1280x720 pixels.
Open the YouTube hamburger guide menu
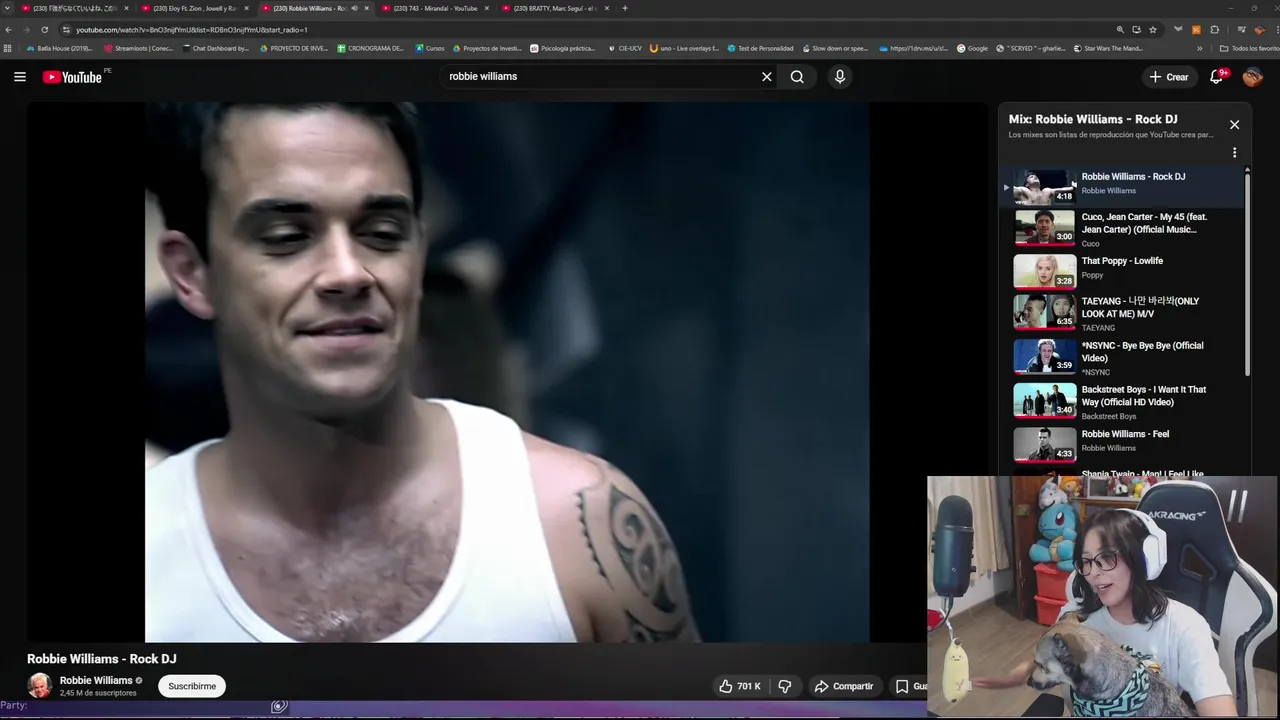(x=20, y=77)
